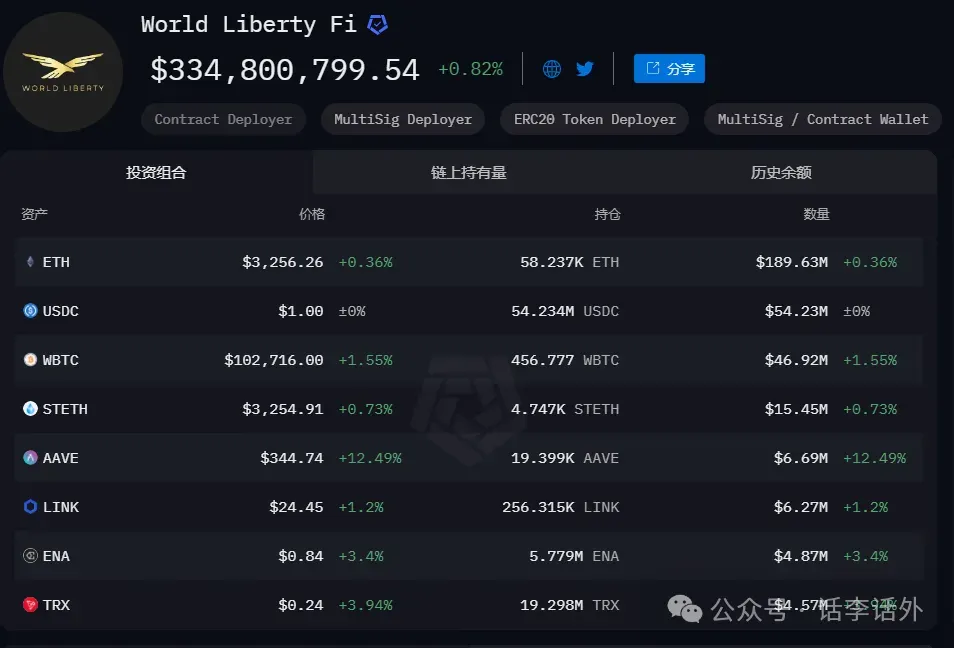Click ETH price $3,256.26
The height and width of the screenshot is (648, 954).
coord(282,262)
